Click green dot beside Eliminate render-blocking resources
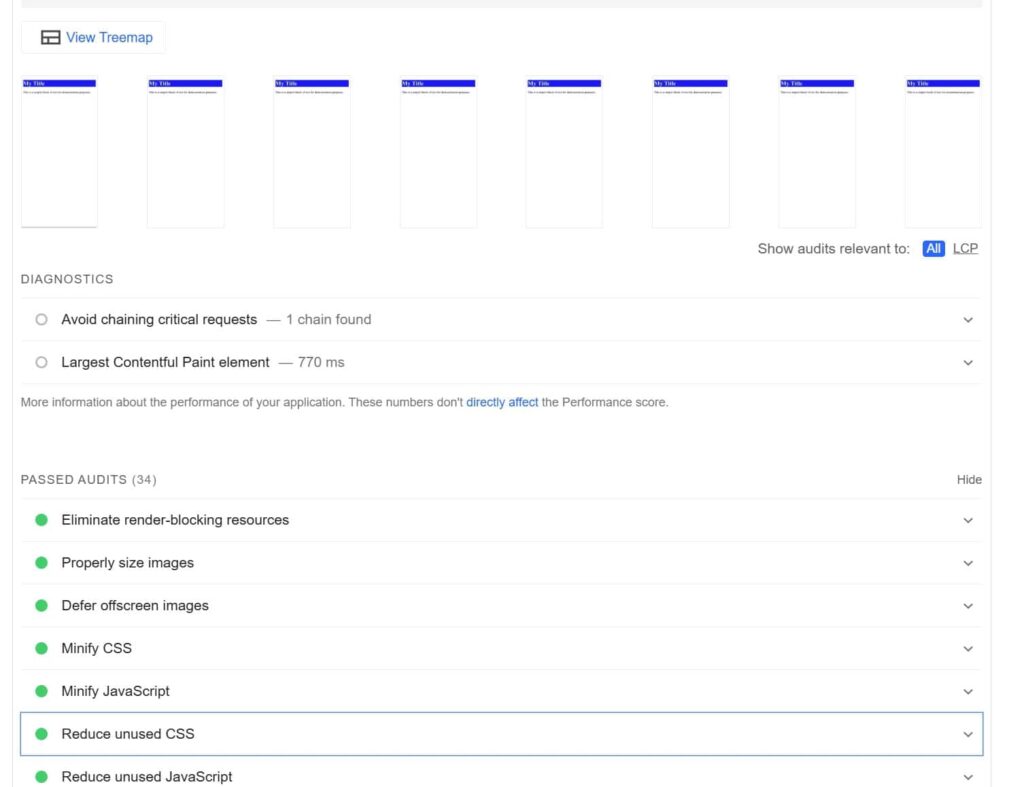The image size is (1024, 787). coord(41,520)
